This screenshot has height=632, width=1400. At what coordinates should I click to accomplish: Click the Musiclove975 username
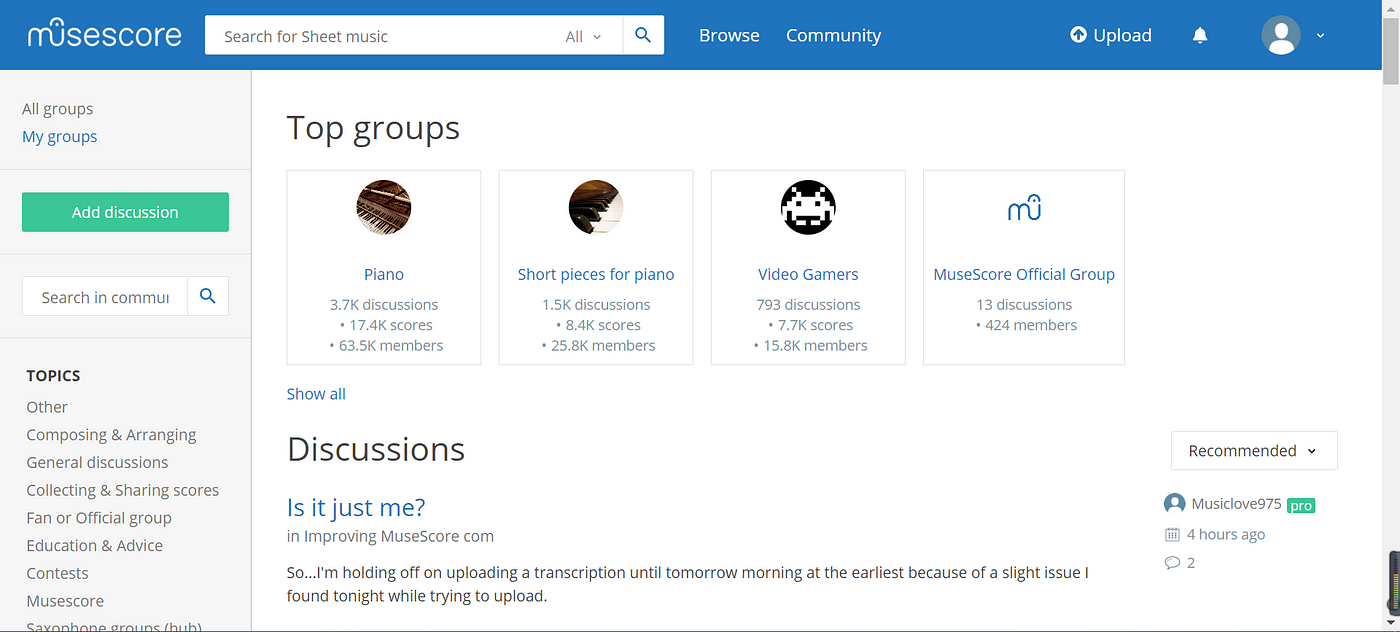tap(1236, 504)
